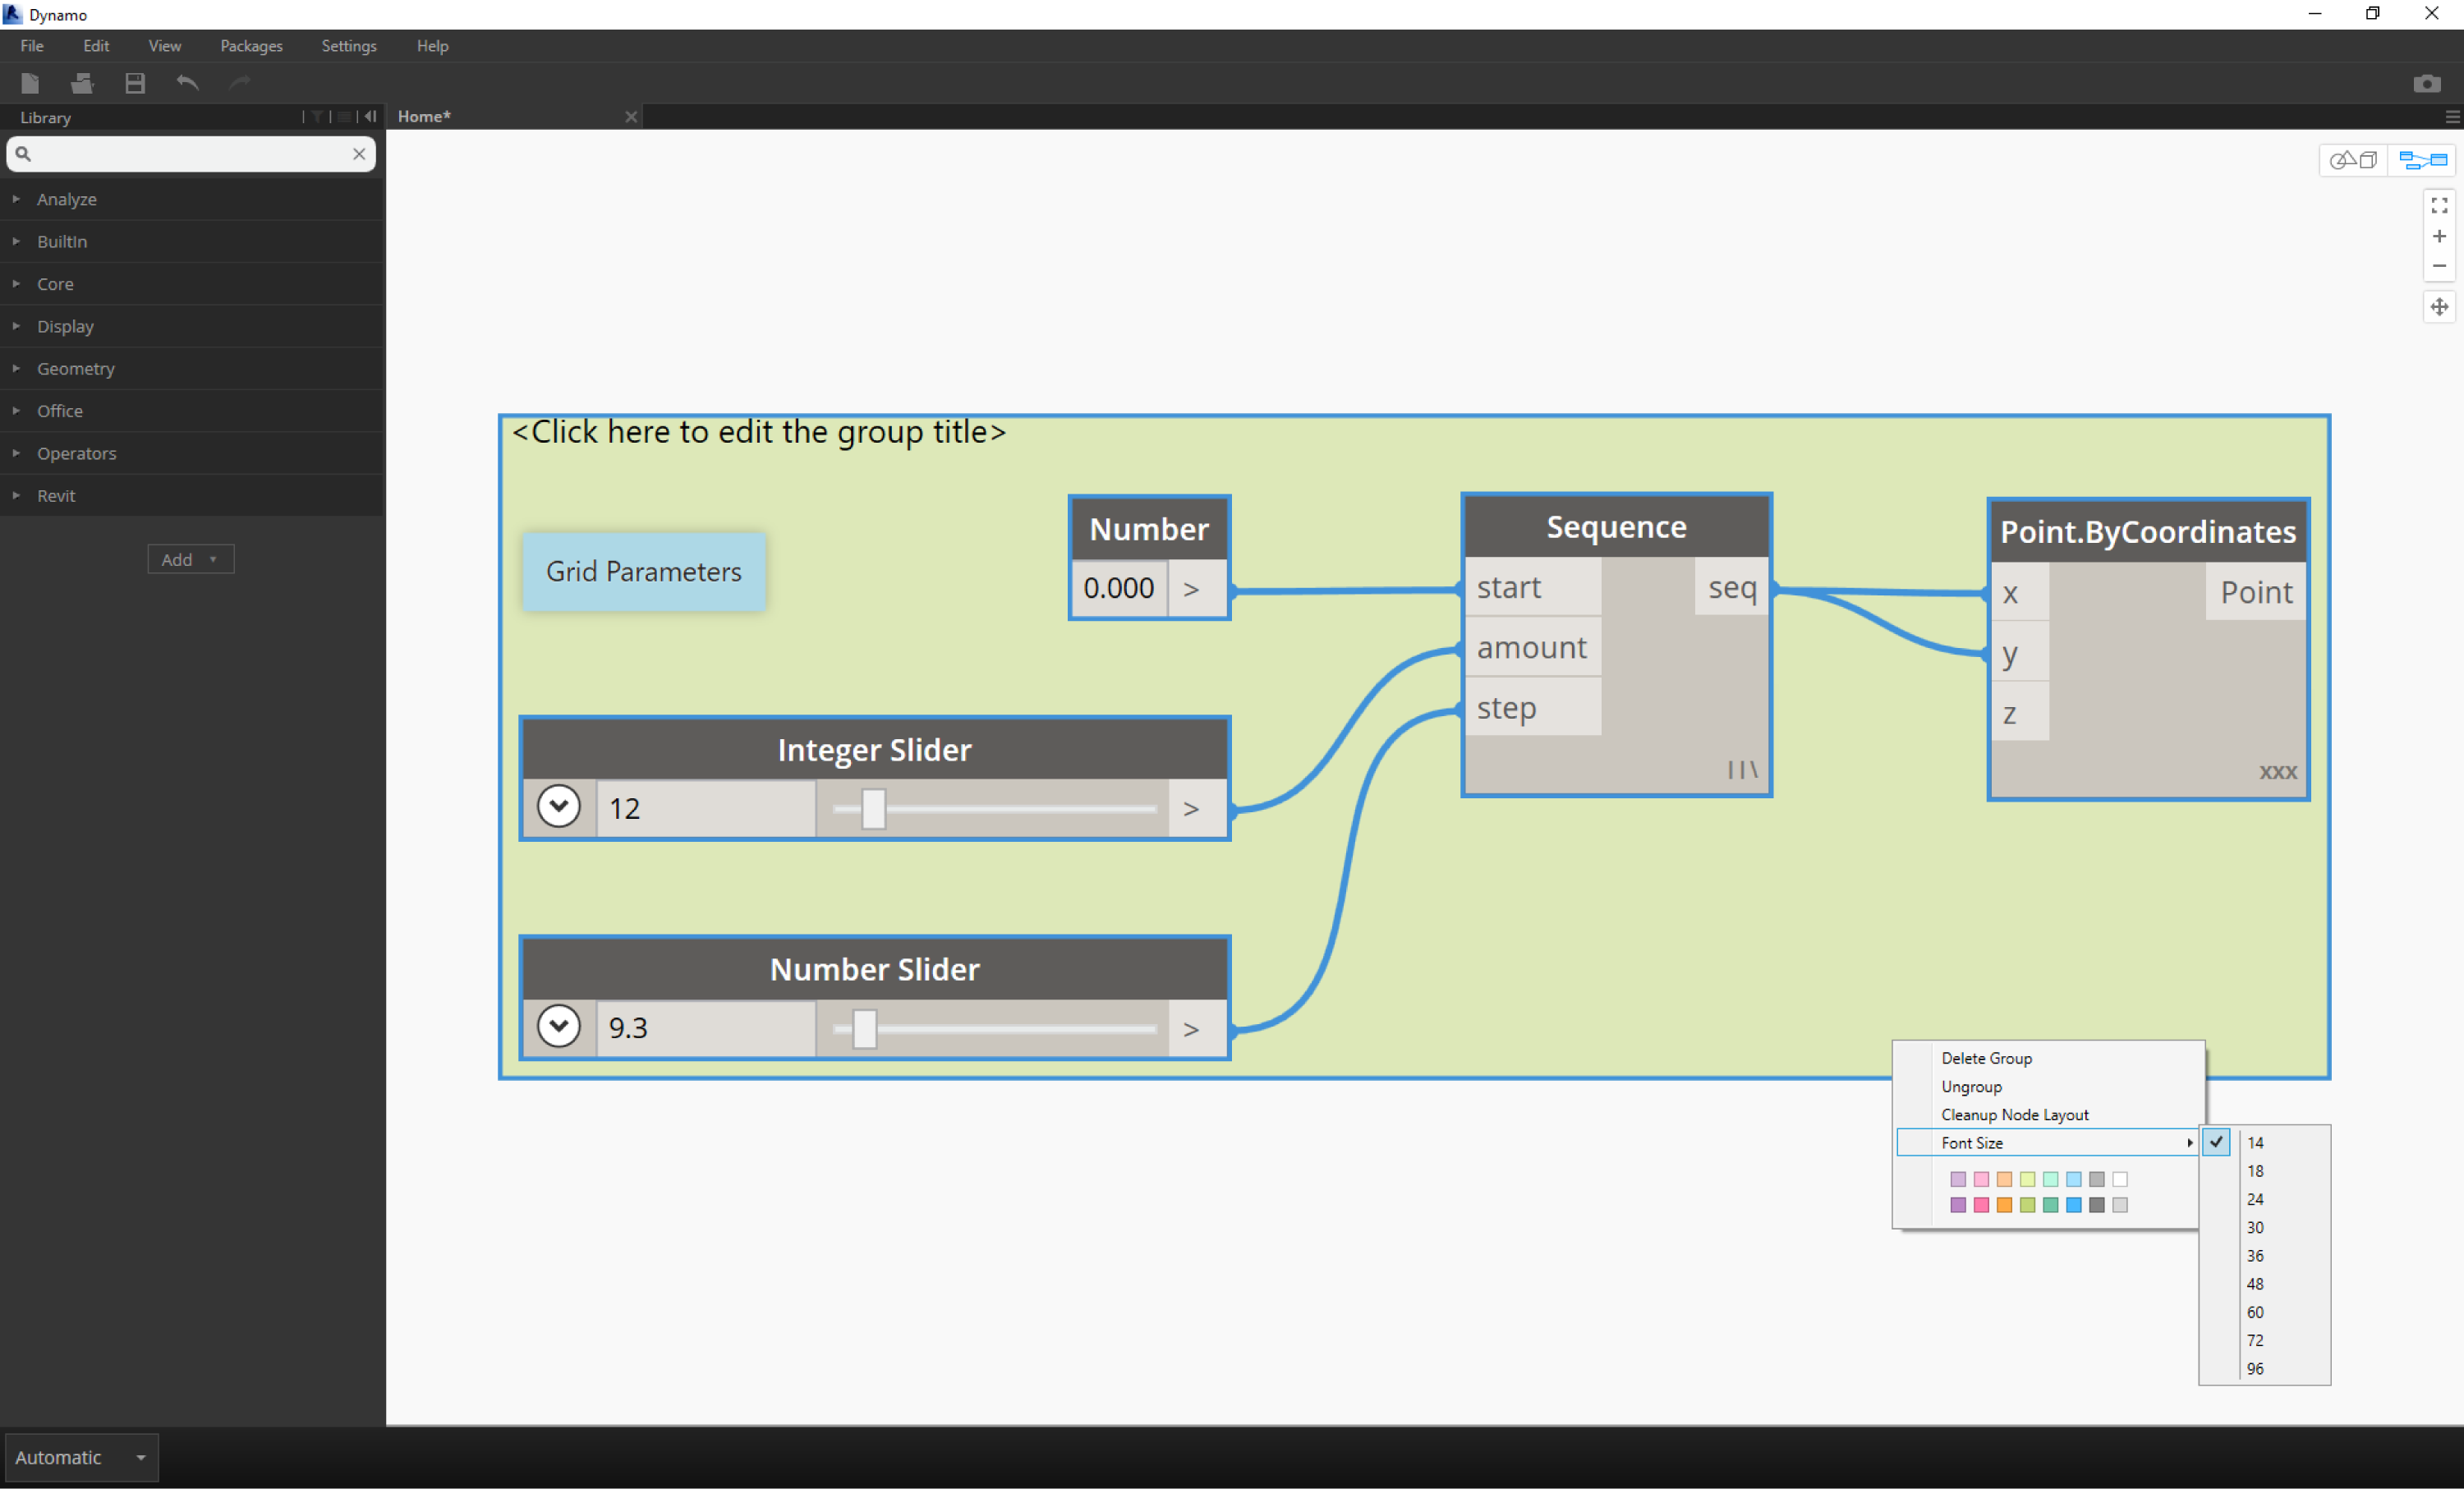The height and width of the screenshot is (1489, 2464).
Task: Switch library to list view icon
Action: pos(344,117)
